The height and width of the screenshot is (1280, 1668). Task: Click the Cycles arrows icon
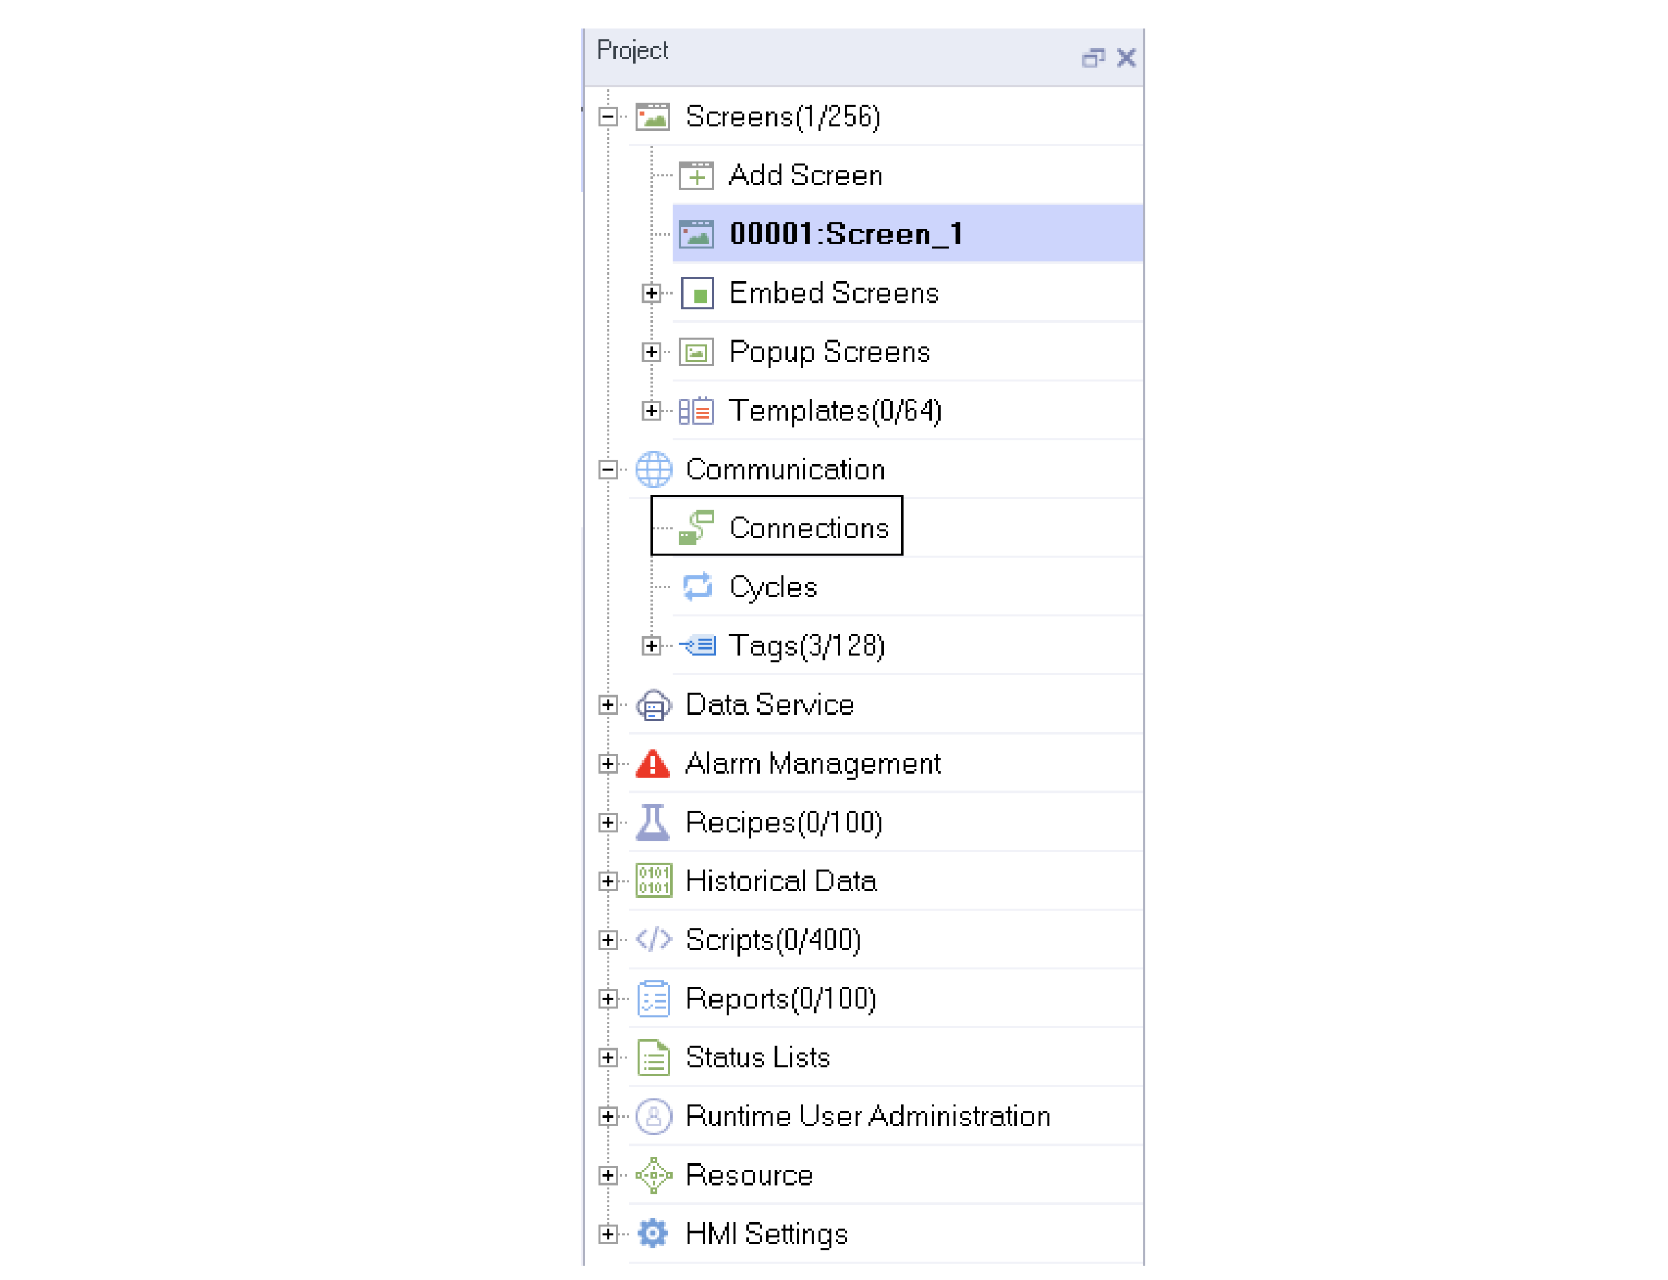(697, 586)
